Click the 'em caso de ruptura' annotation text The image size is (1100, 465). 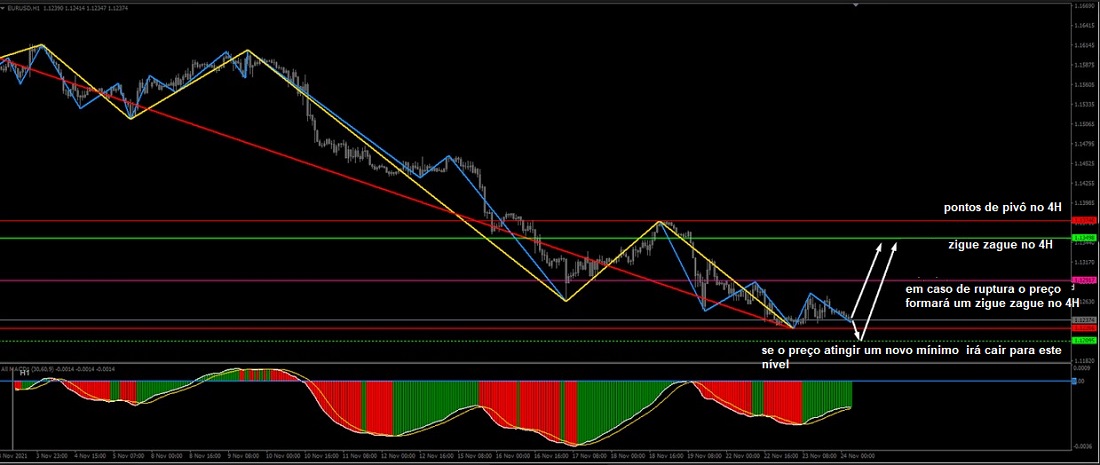pos(991,296)
